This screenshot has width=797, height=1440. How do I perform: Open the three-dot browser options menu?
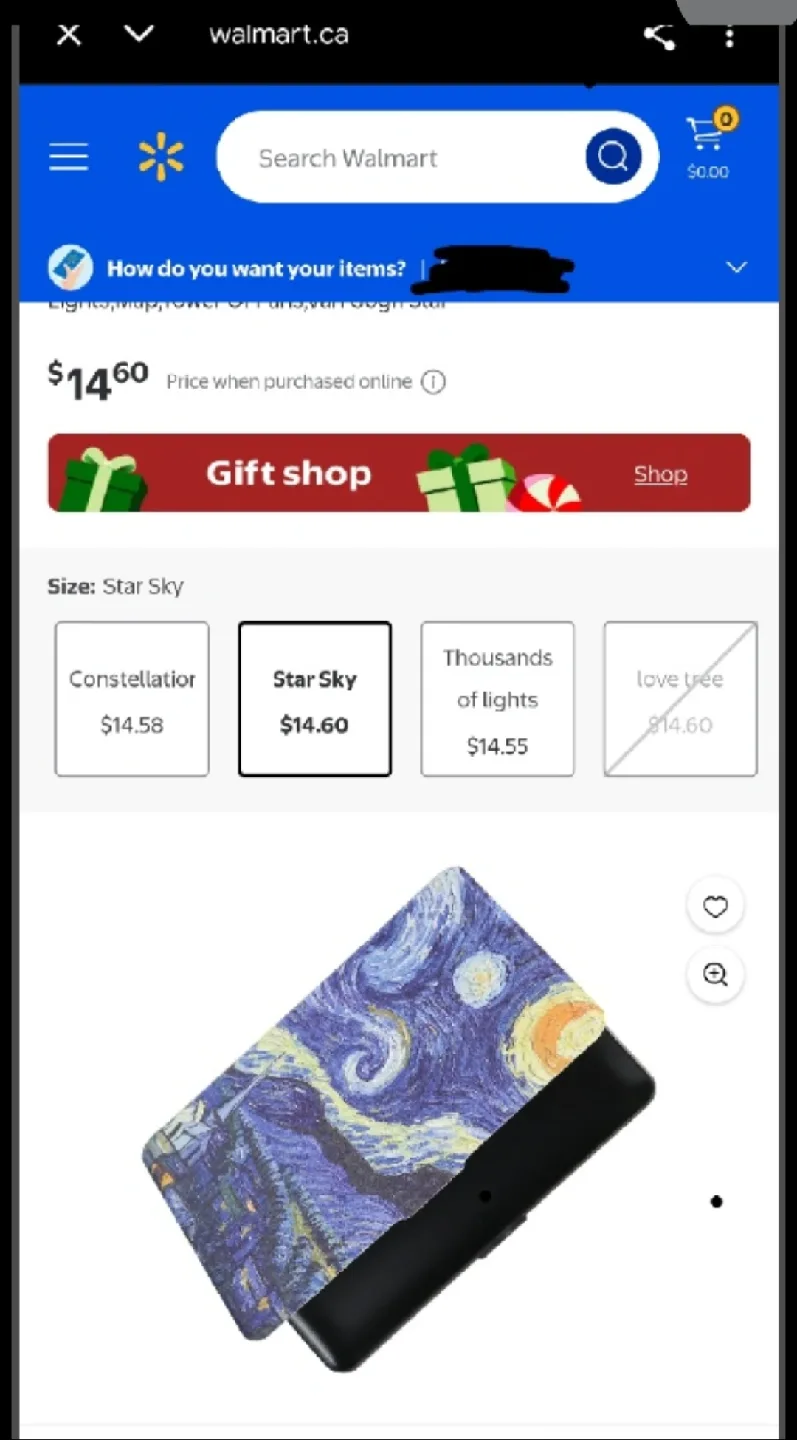click(x=730, y=36)
